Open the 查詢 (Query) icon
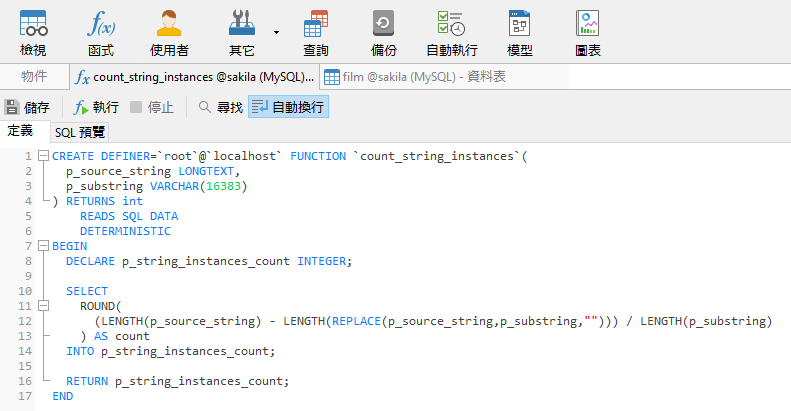This screenshot has width=791, height=411. (x=316, y=32)
